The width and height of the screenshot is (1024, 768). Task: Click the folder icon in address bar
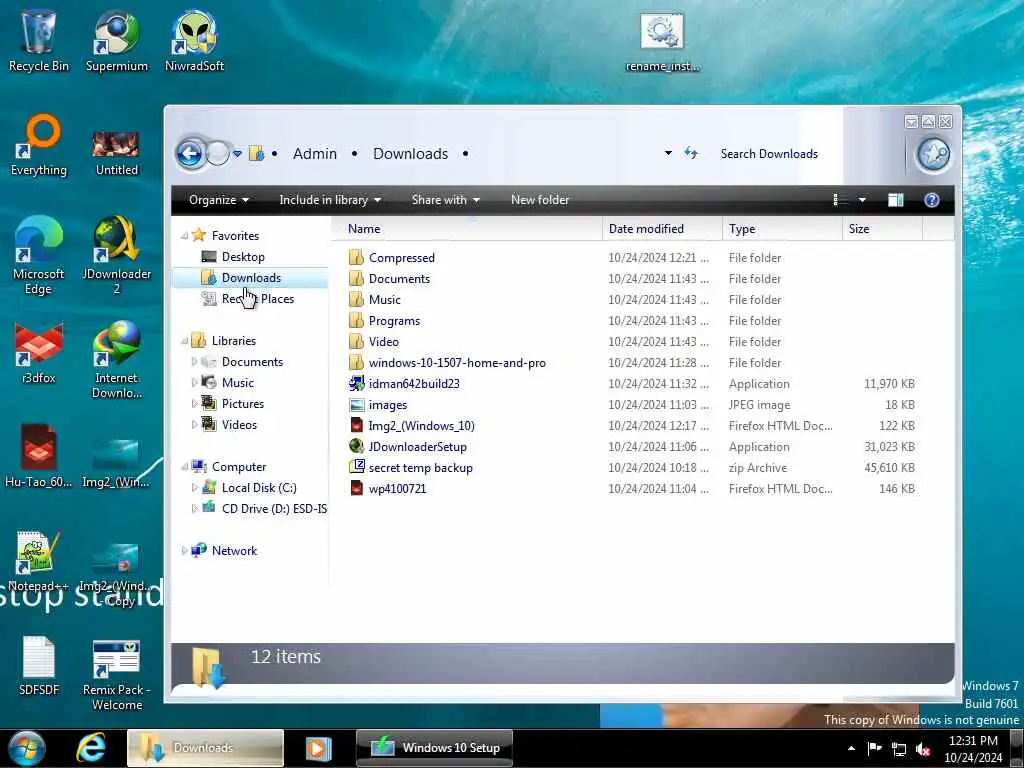pos(257,154)
